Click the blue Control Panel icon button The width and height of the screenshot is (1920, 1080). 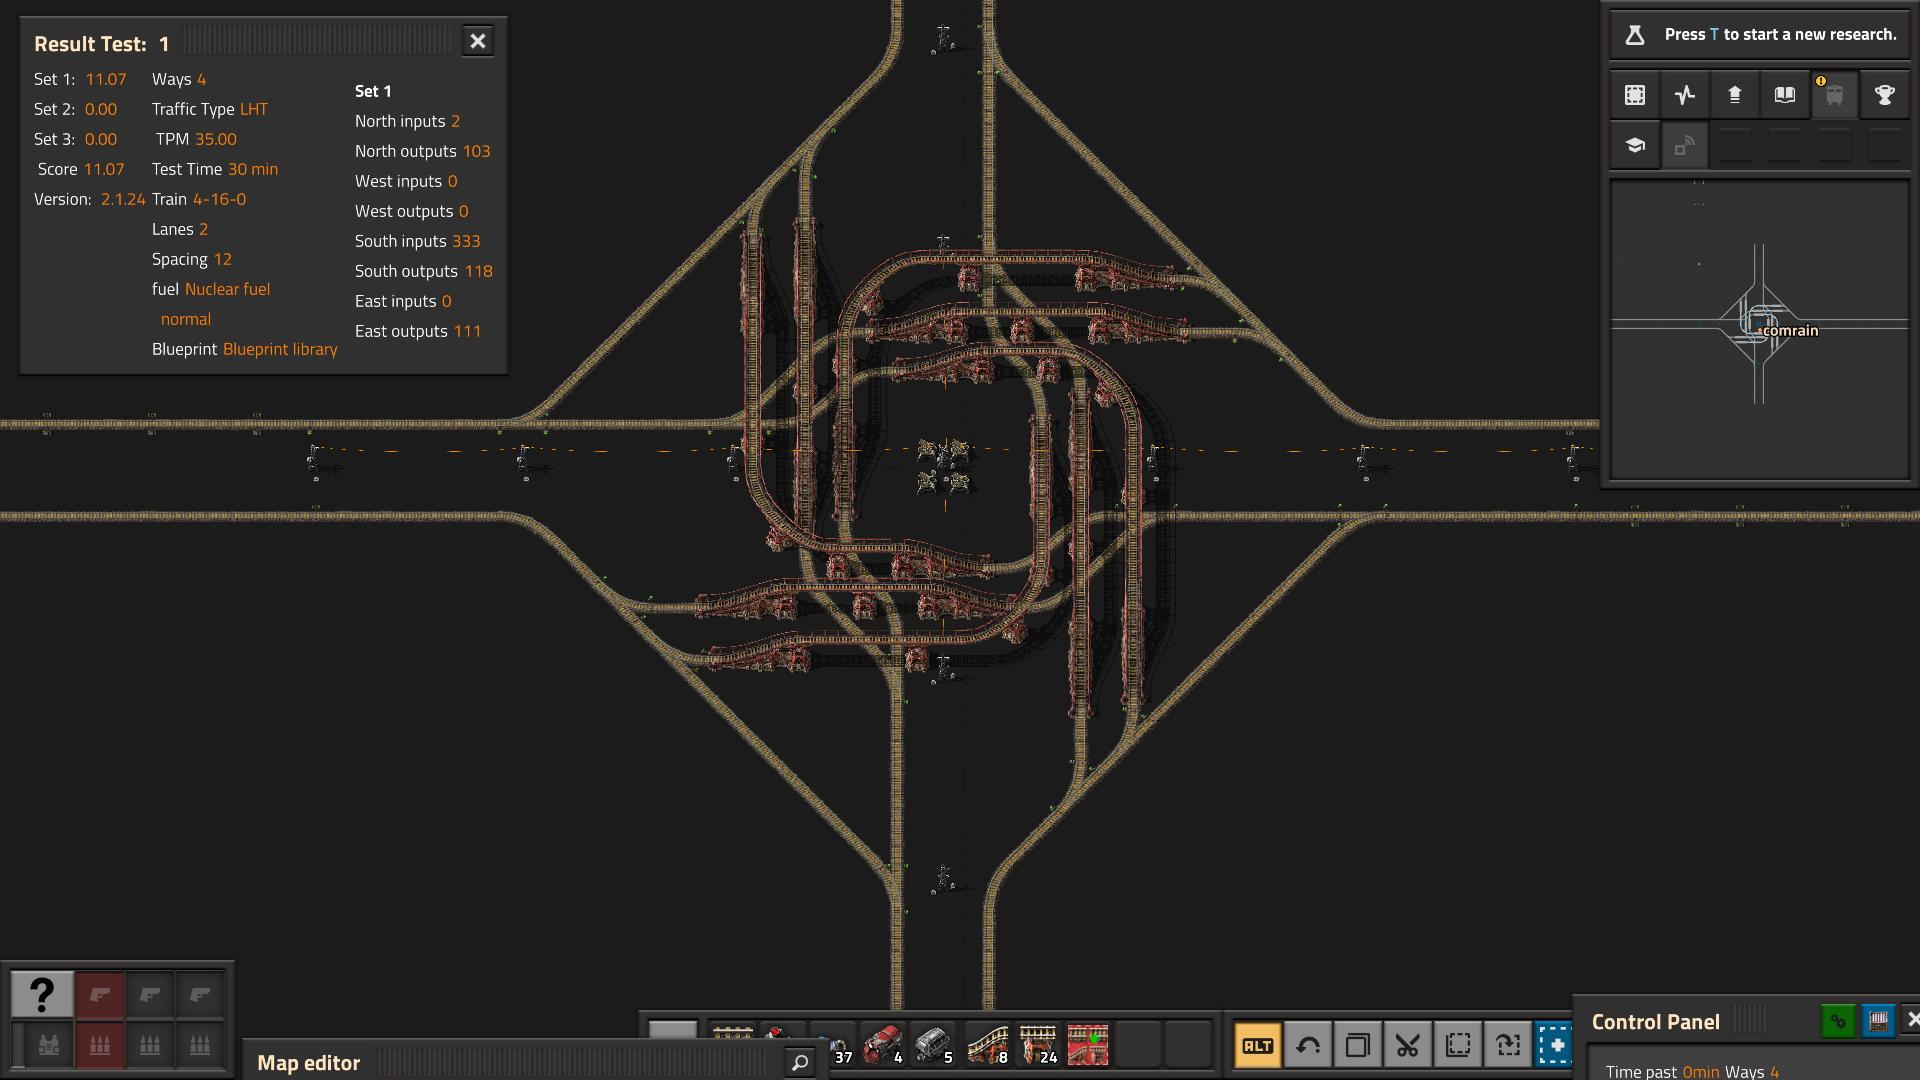(x=1878, y=1021)
